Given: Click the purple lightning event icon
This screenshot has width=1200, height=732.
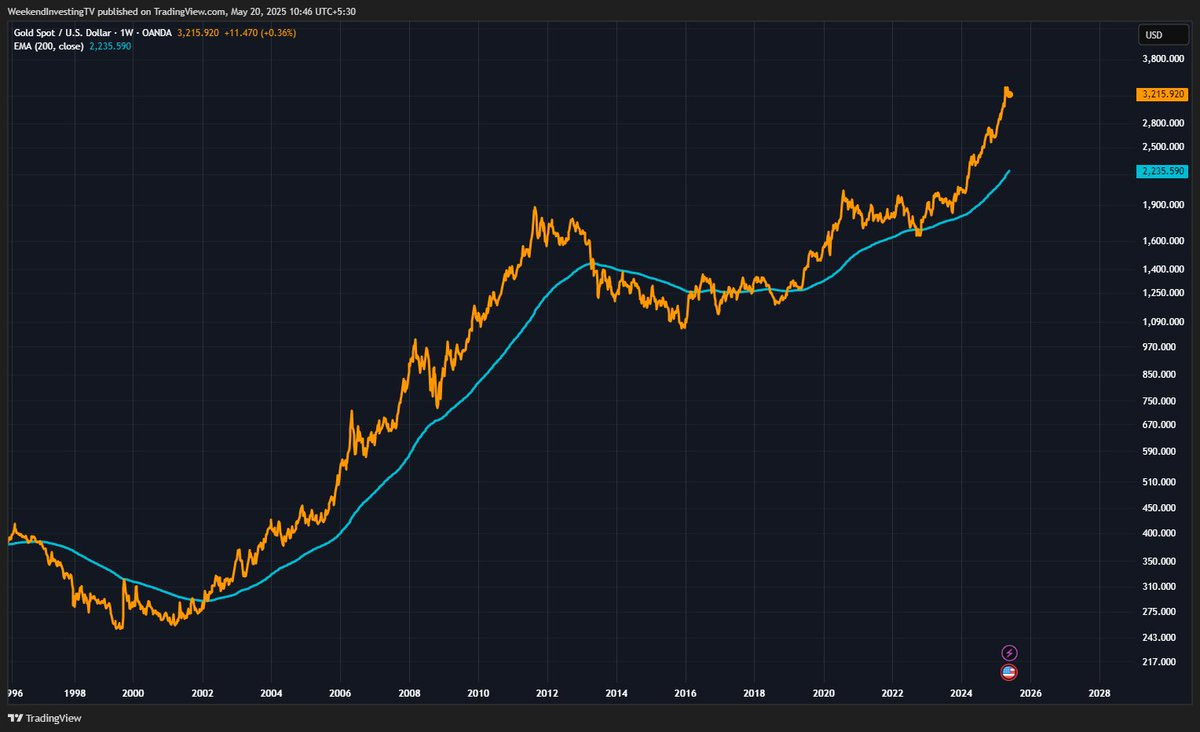Looking at the screenshot, I should point(1009,652).
